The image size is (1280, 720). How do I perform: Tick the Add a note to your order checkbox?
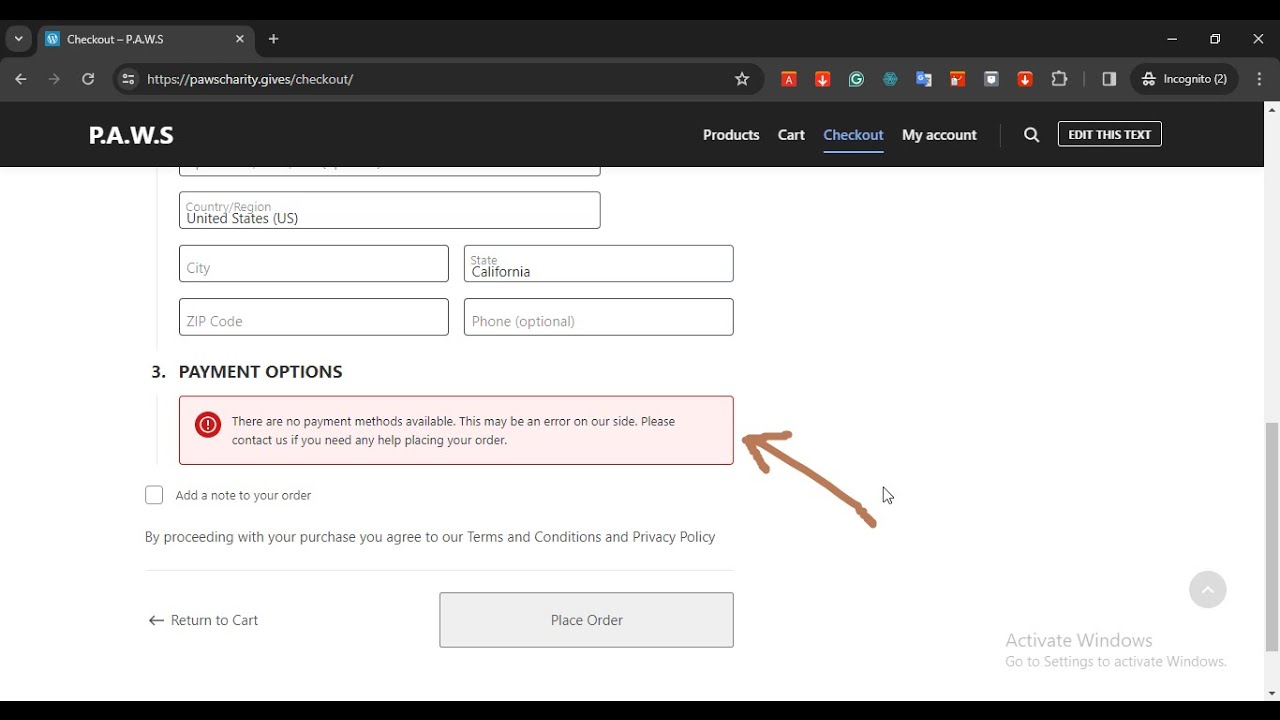(x=154, y=495)
